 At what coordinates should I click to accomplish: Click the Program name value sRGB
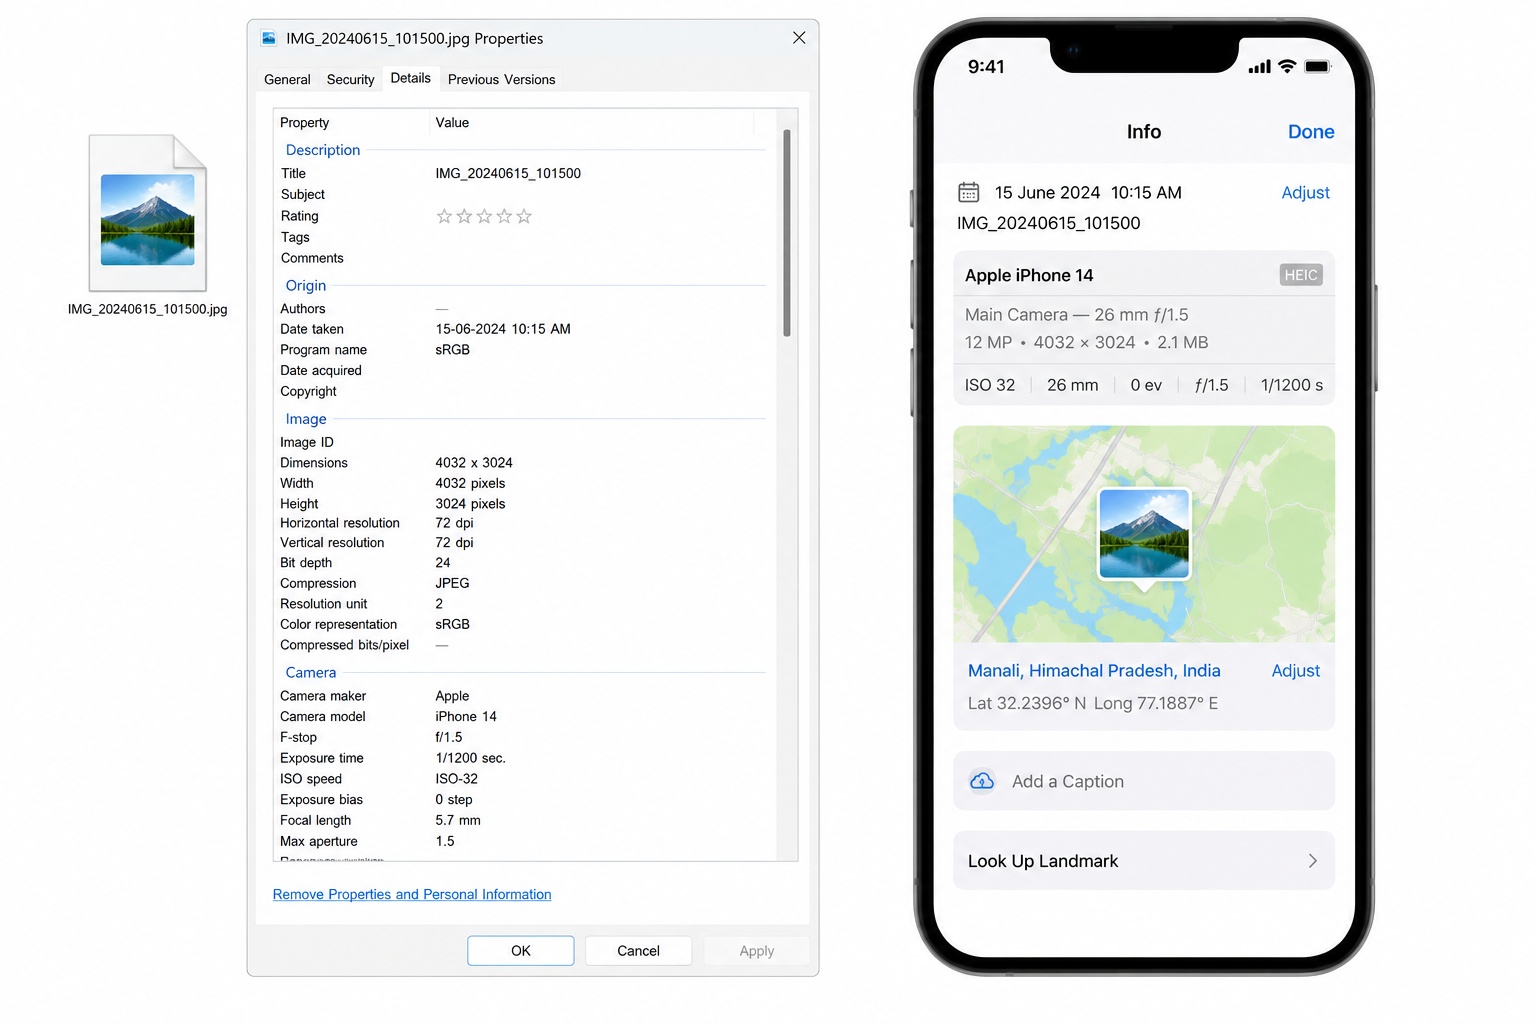pyautogui.click(x=453, y=350)
